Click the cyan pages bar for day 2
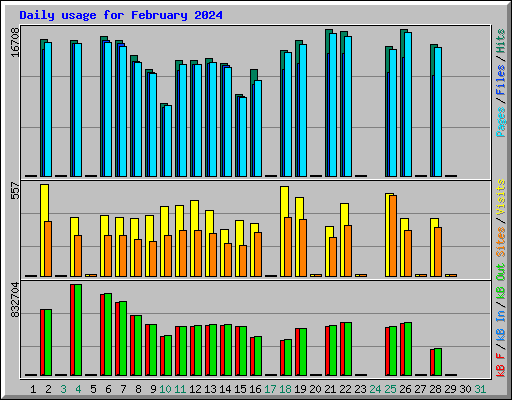 (48, 109)
